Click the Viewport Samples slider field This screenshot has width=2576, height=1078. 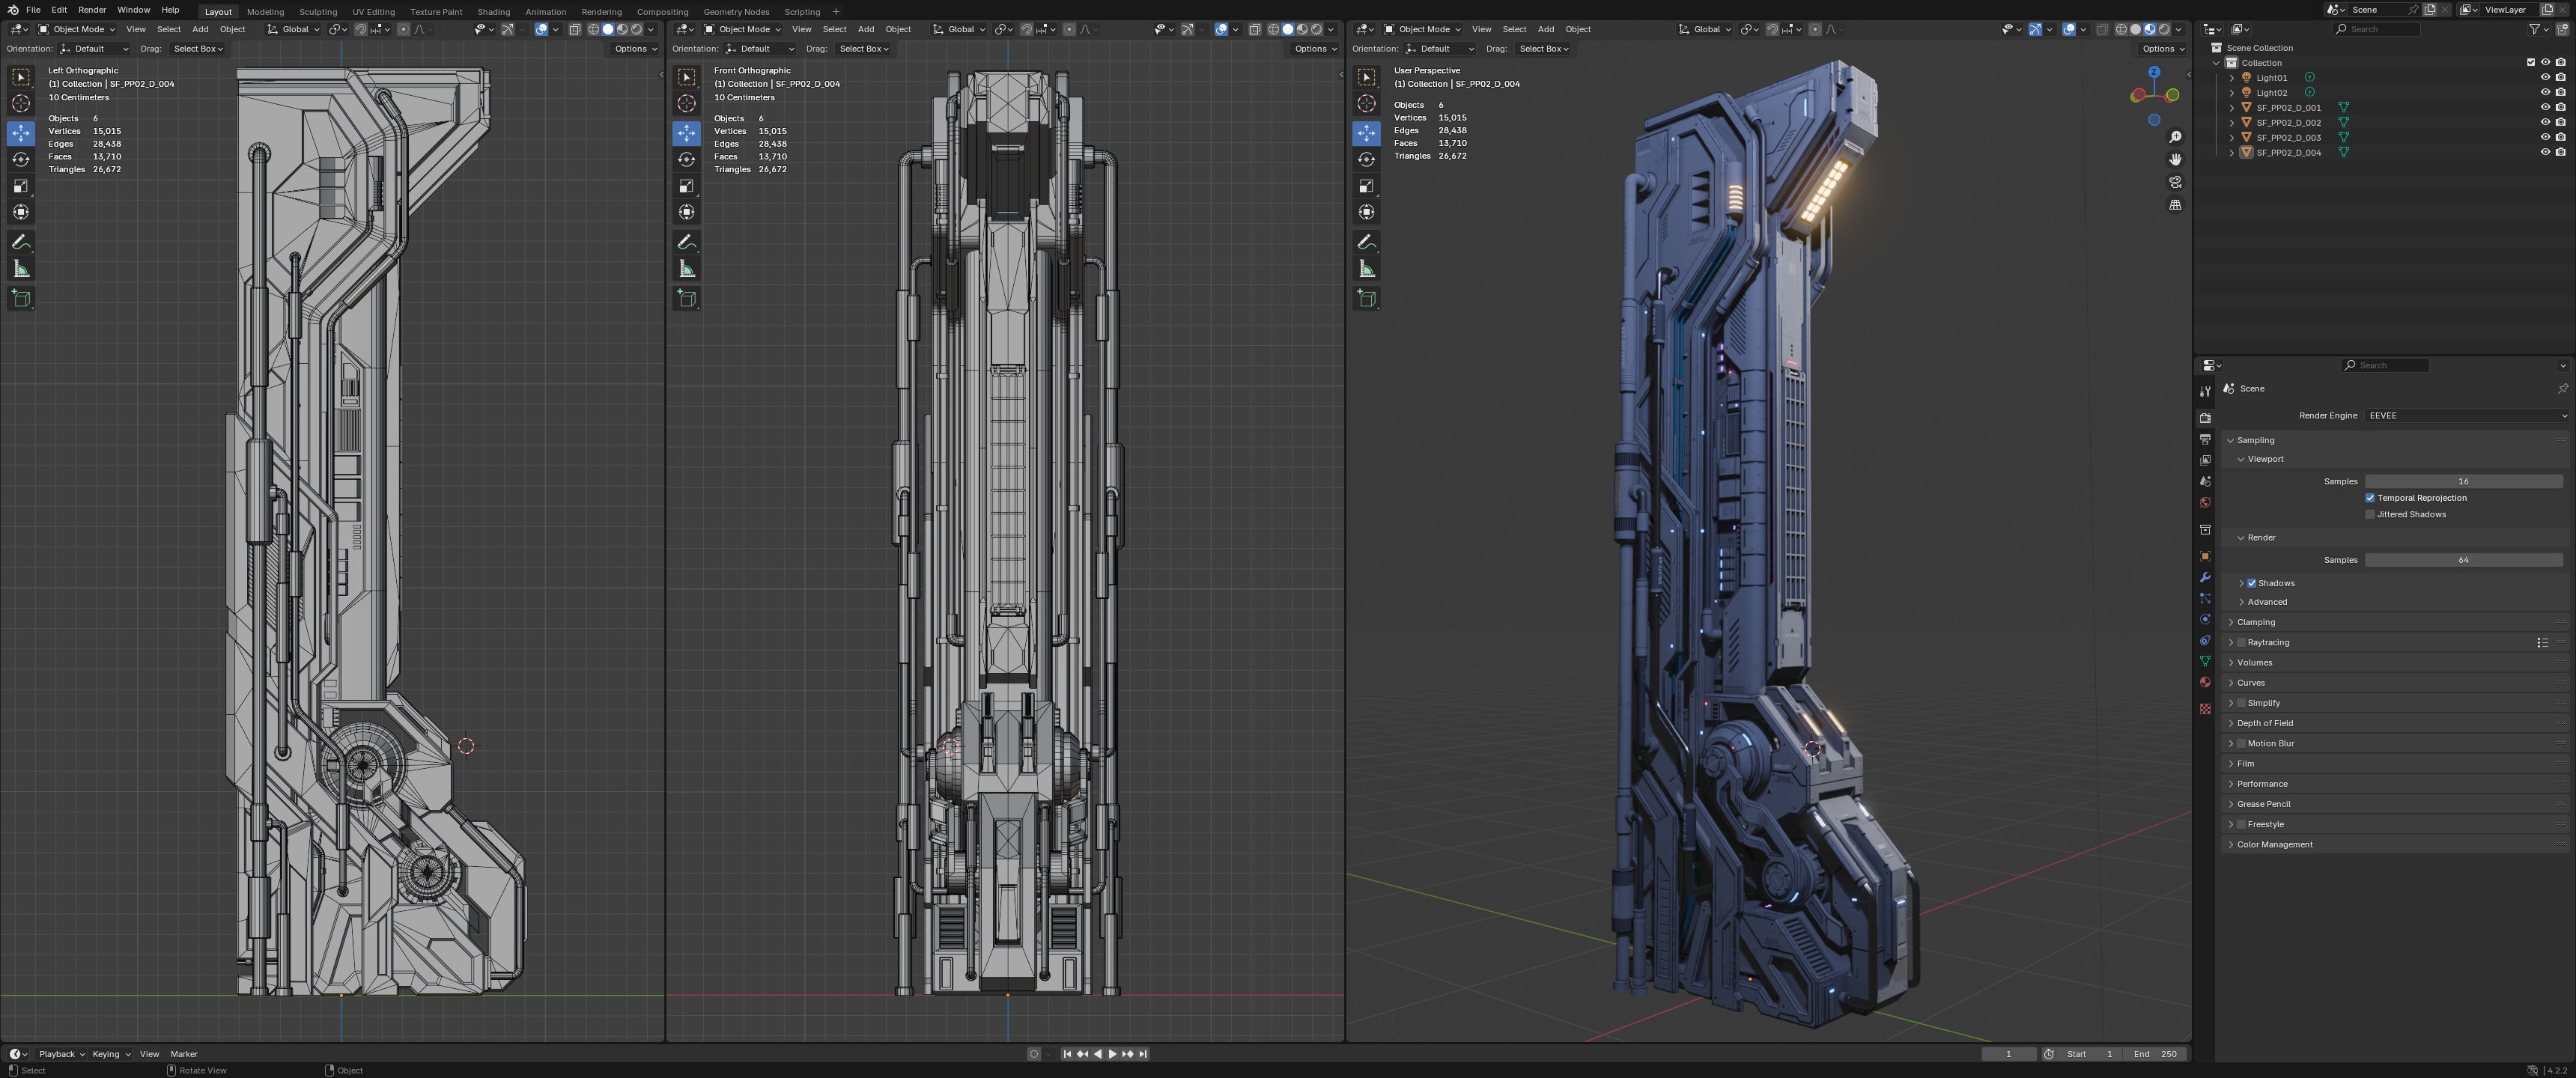[2462, 481]
